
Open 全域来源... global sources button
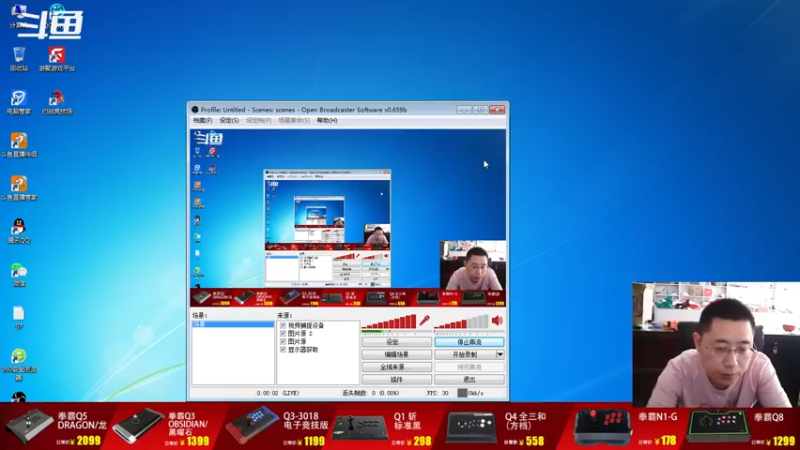pos(396,367)
